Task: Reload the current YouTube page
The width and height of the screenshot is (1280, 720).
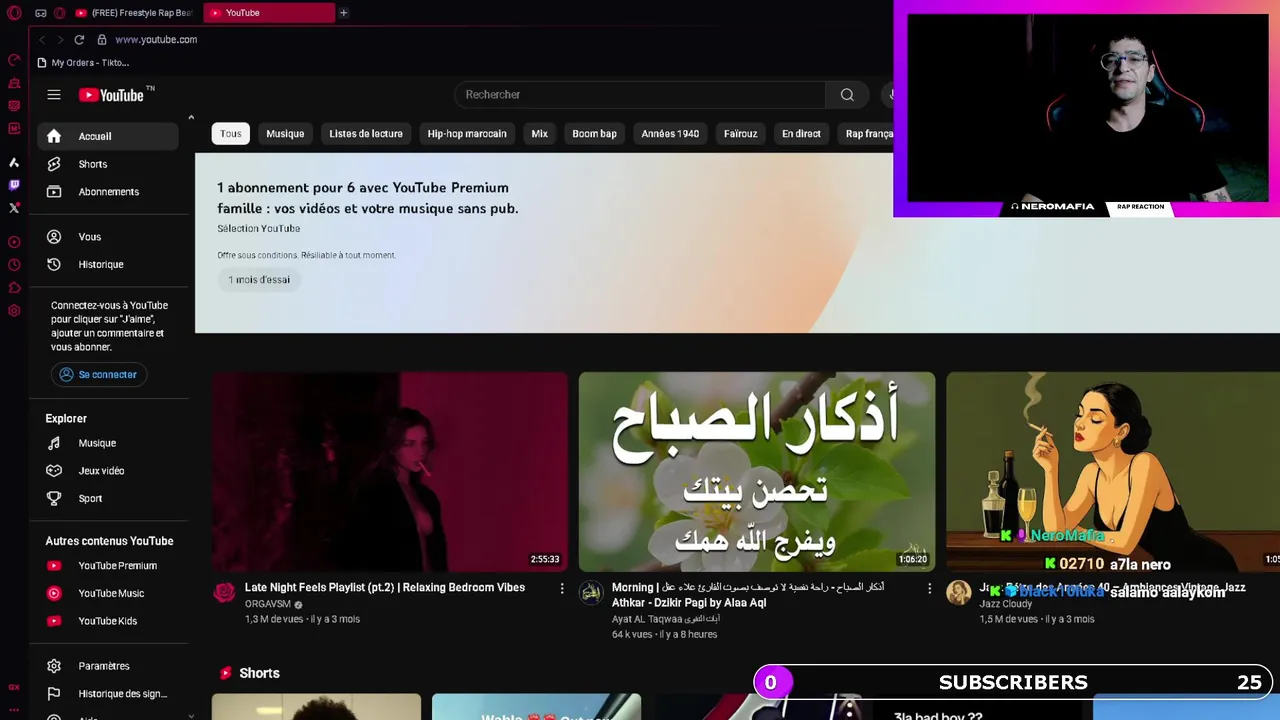Action: 79,40
